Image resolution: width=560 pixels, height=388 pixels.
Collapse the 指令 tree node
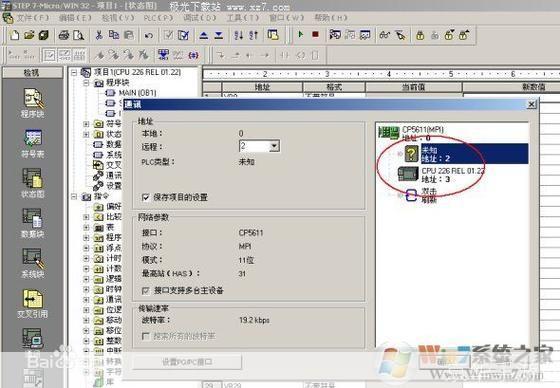(x=74, y=197)
